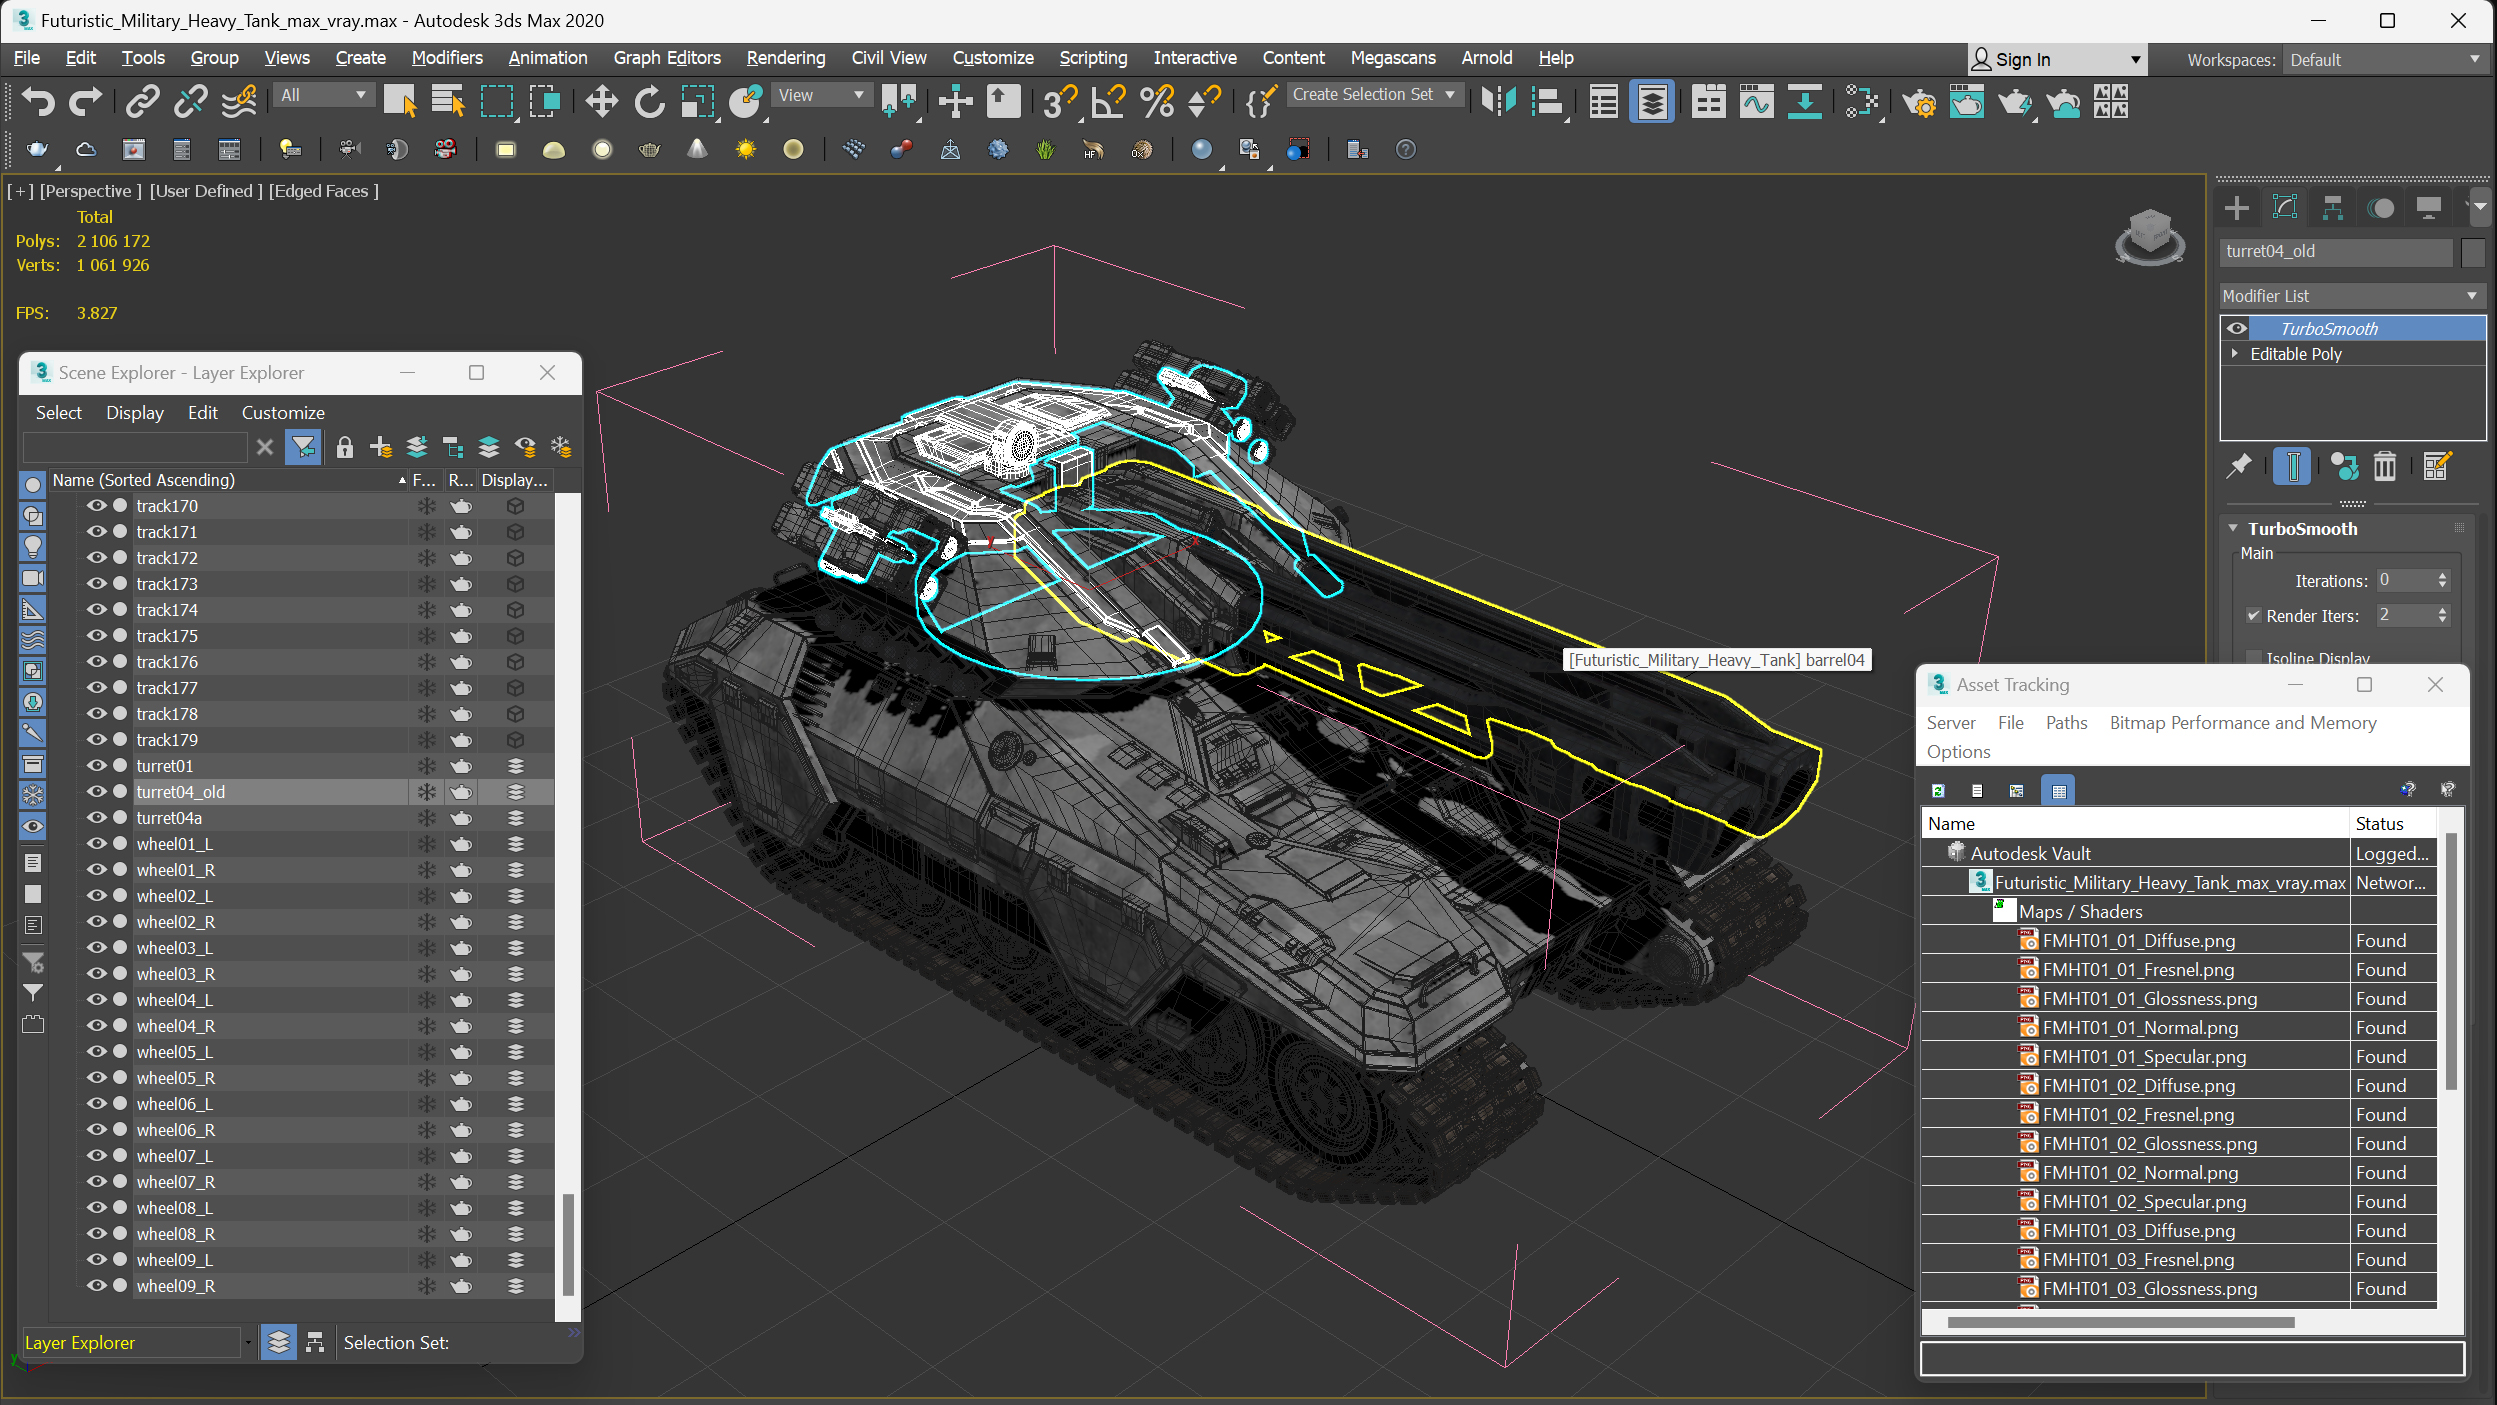Open the Create panel plus icon
The image size is (2497, 1405).
(x=2237, y=207)
